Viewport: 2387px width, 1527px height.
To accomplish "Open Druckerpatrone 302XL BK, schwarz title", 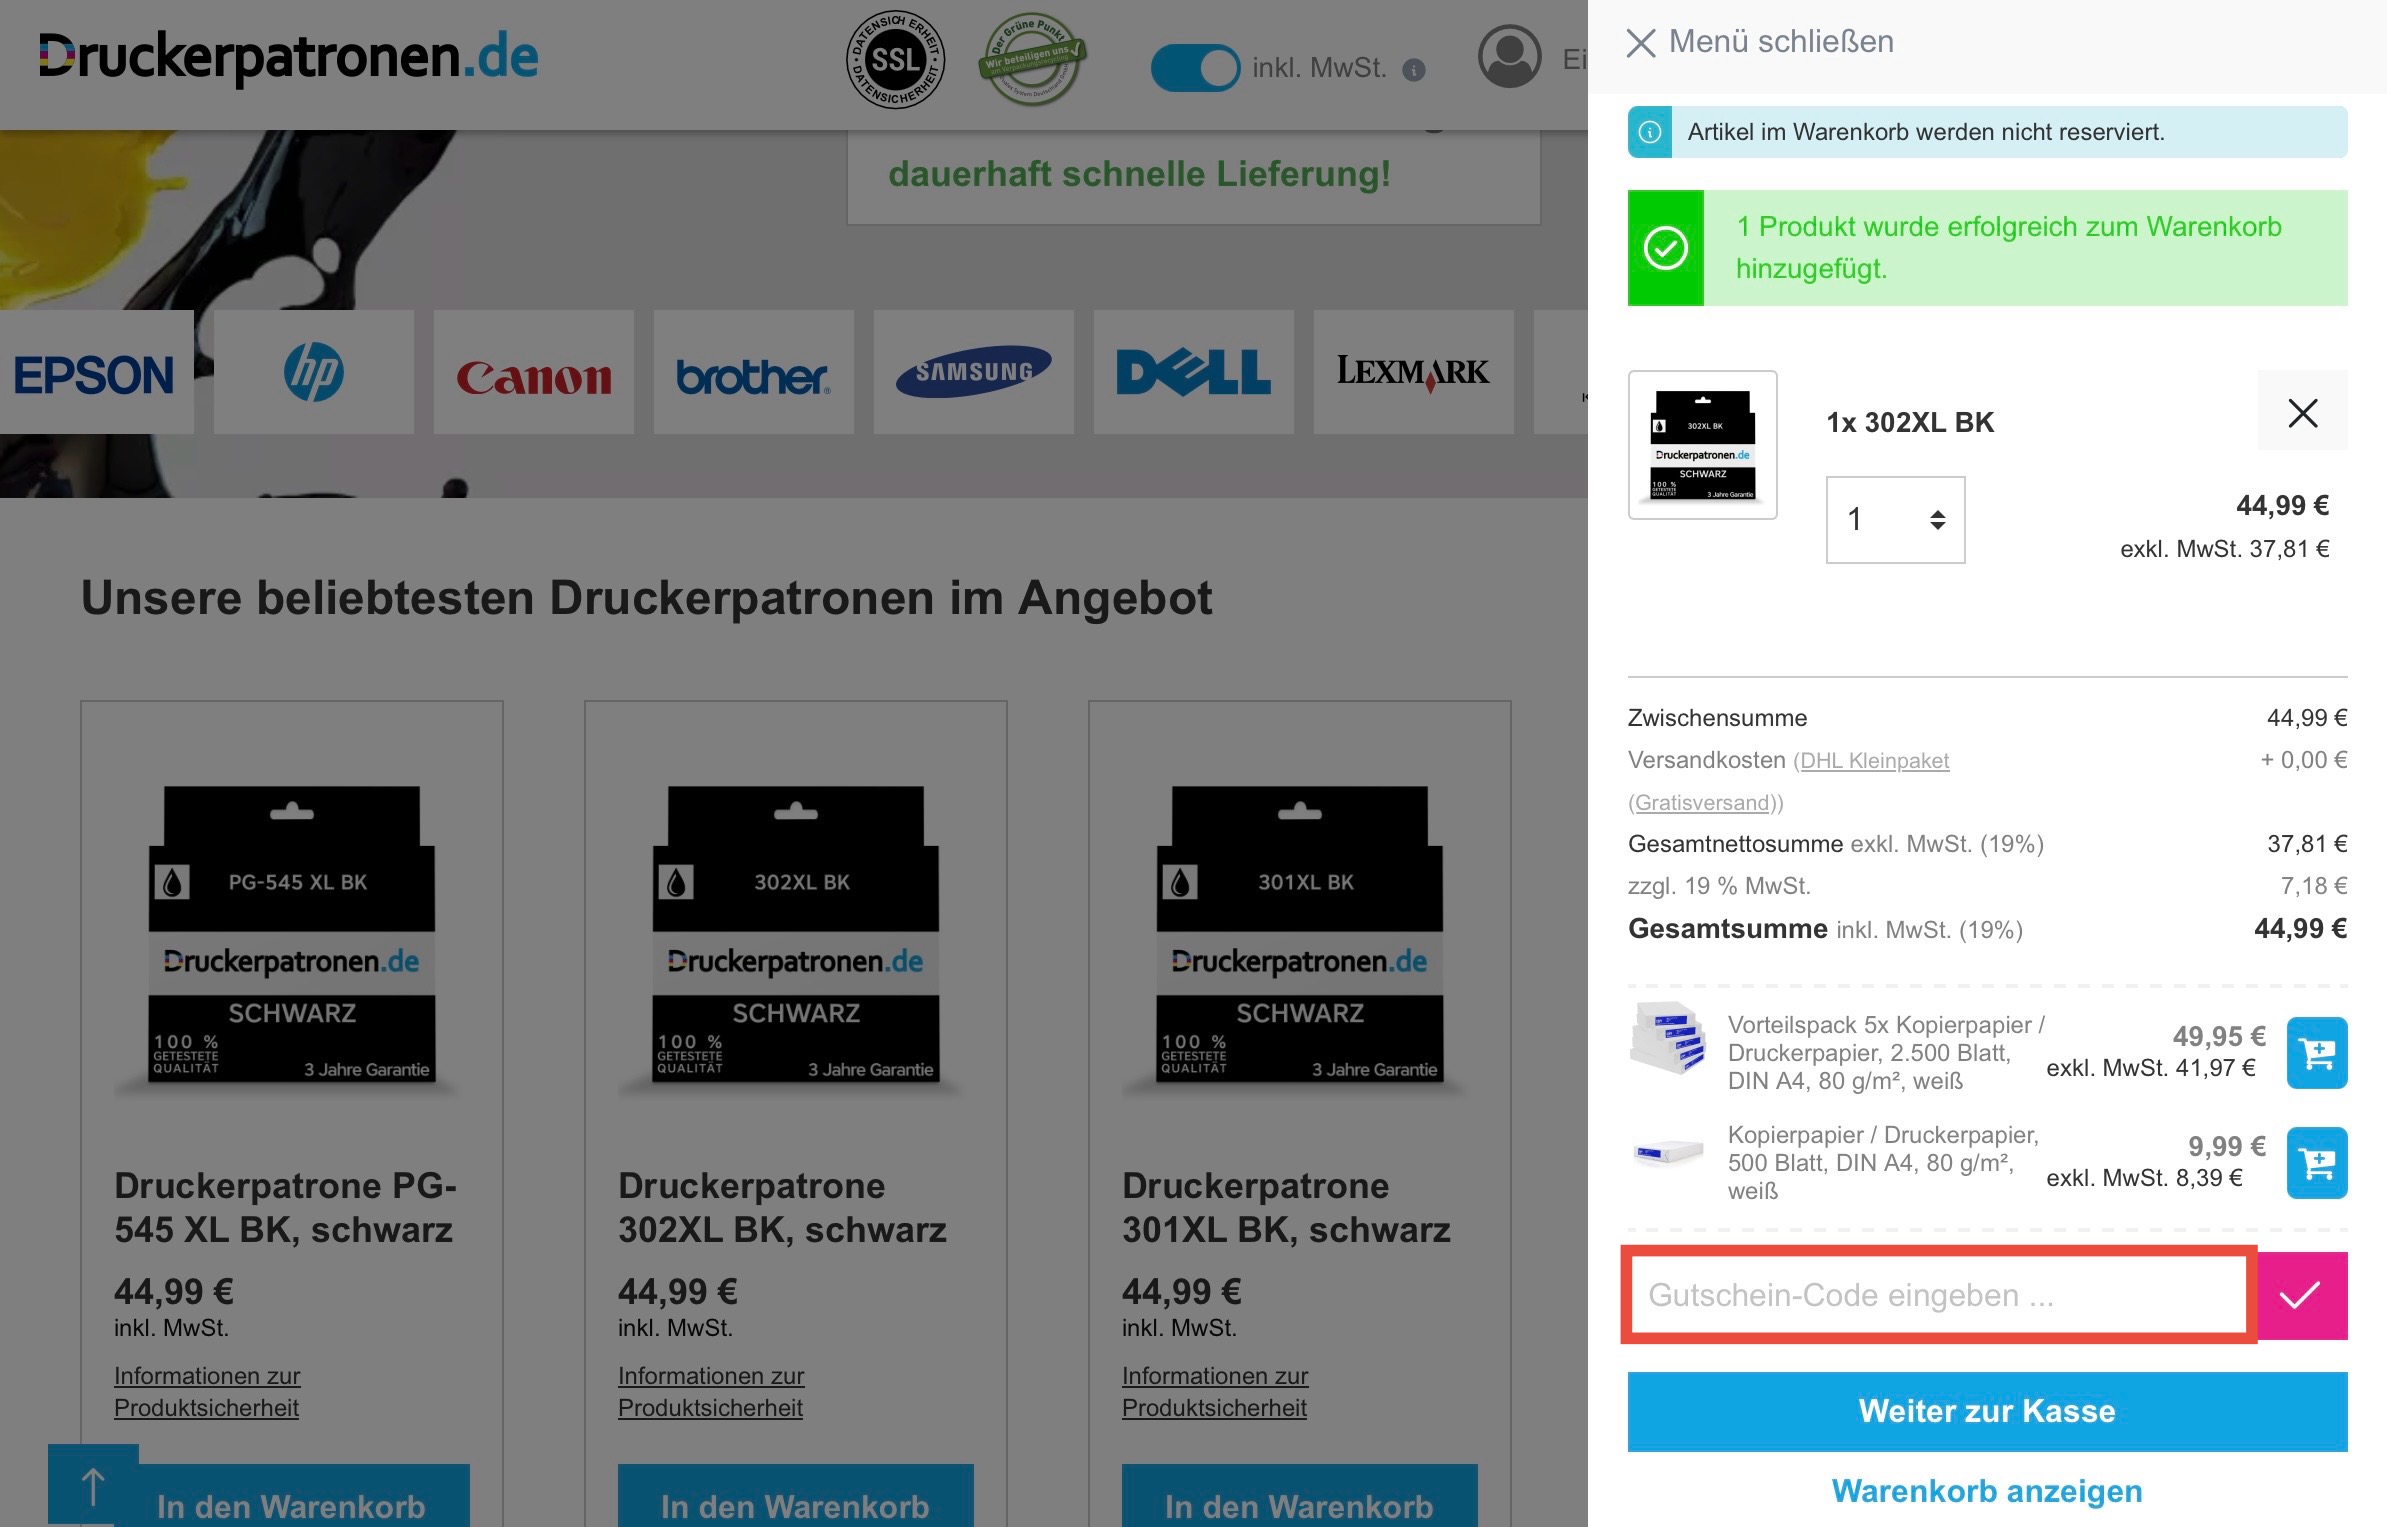I will point(782,1207).
